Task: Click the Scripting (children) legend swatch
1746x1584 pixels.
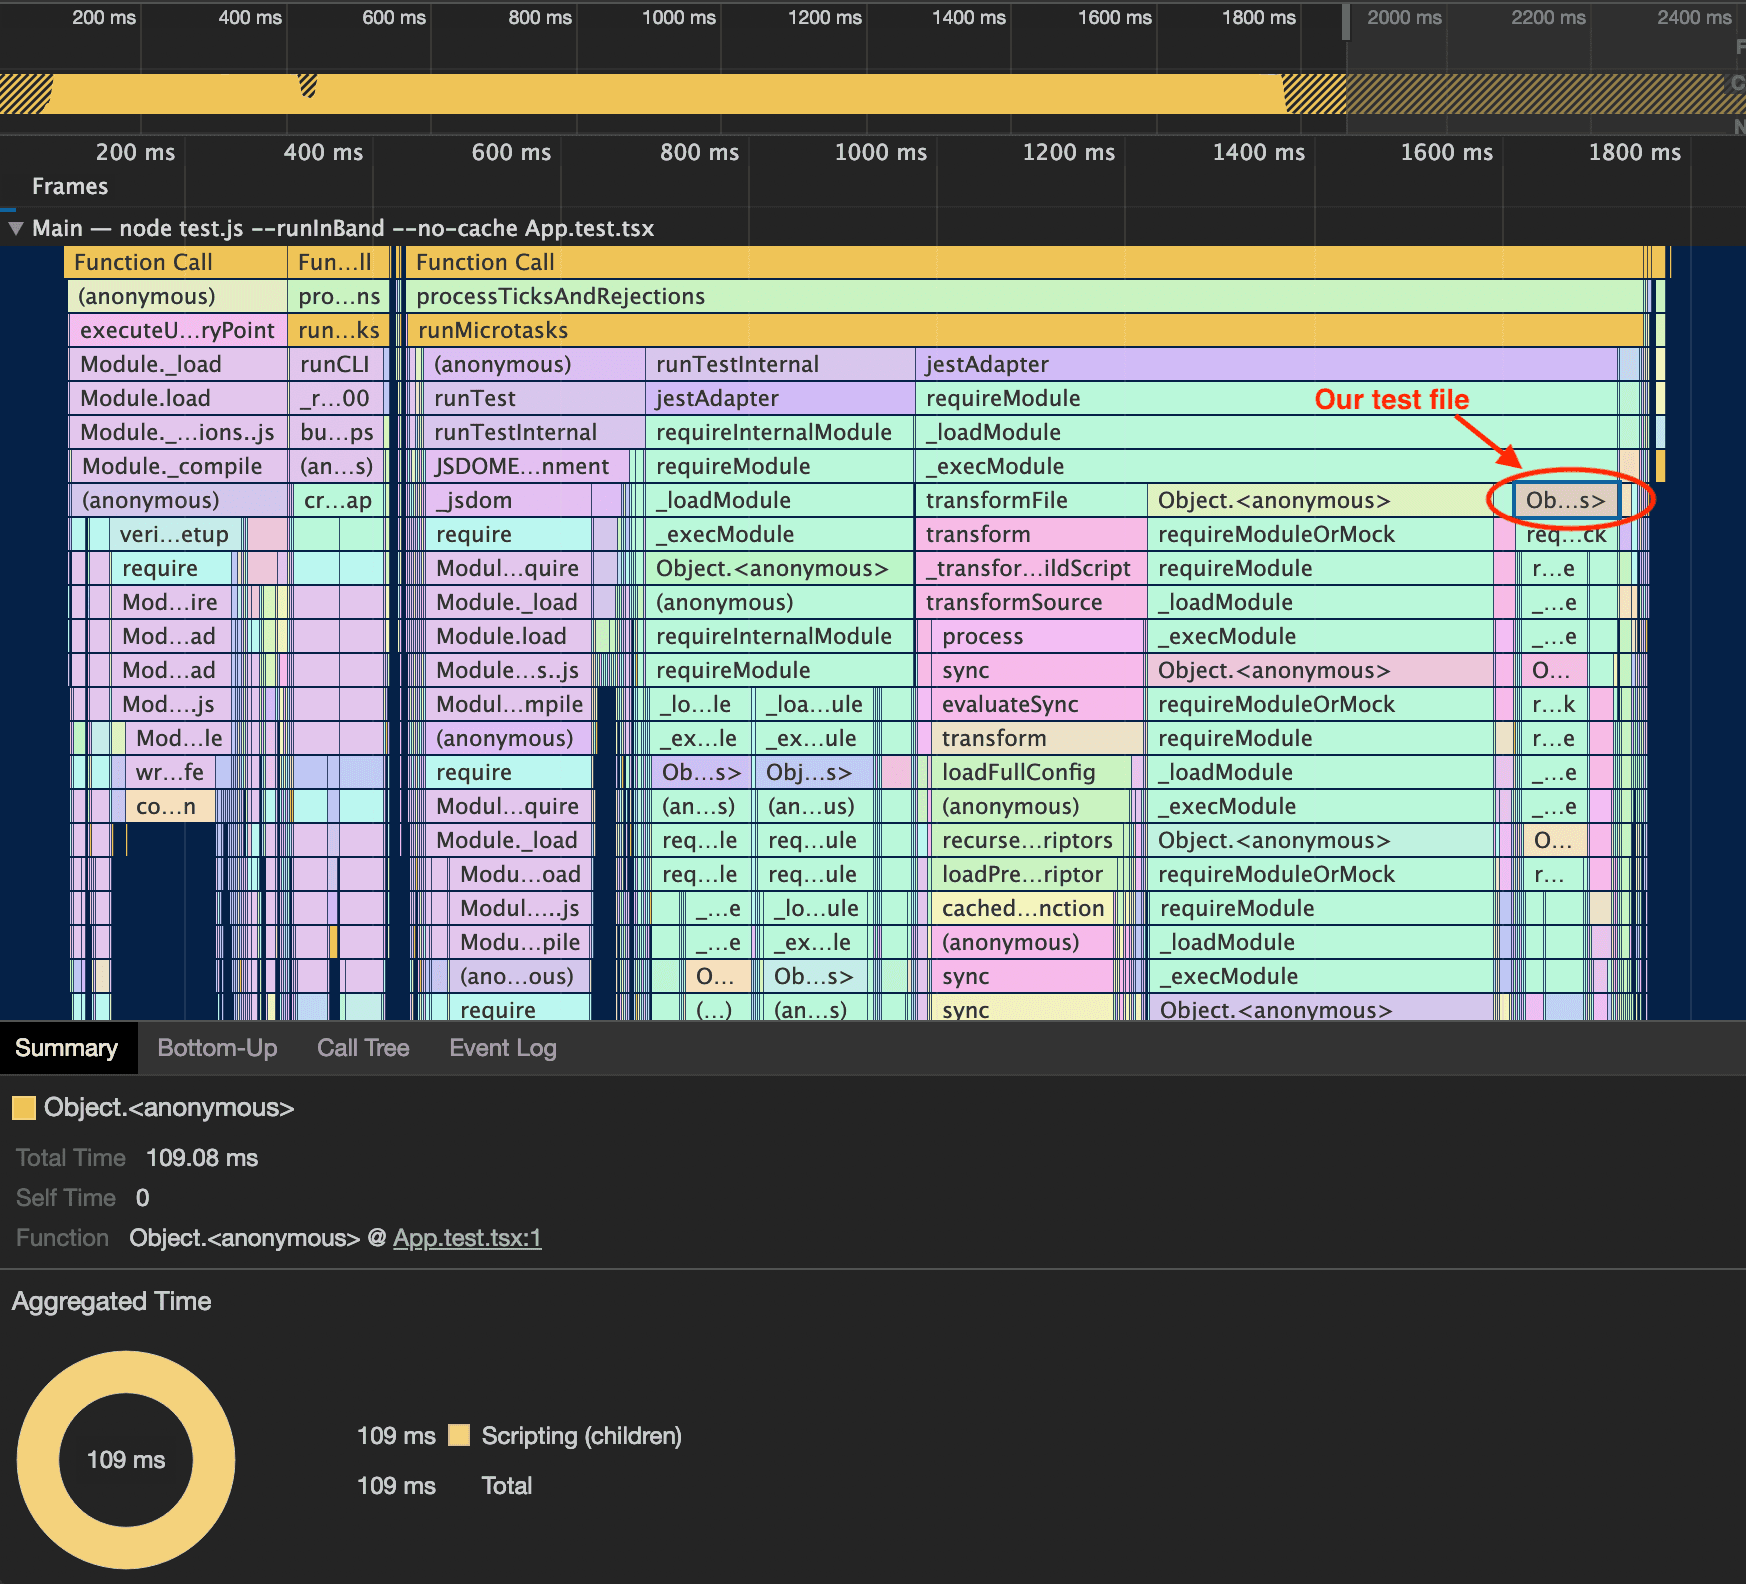Action: (x=459, y=1436)
